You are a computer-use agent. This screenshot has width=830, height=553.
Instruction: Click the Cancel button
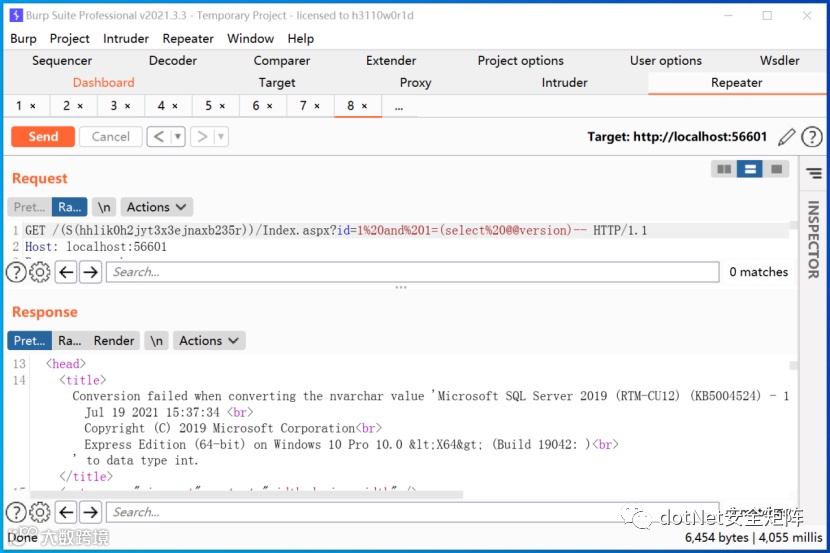(111, 137)
